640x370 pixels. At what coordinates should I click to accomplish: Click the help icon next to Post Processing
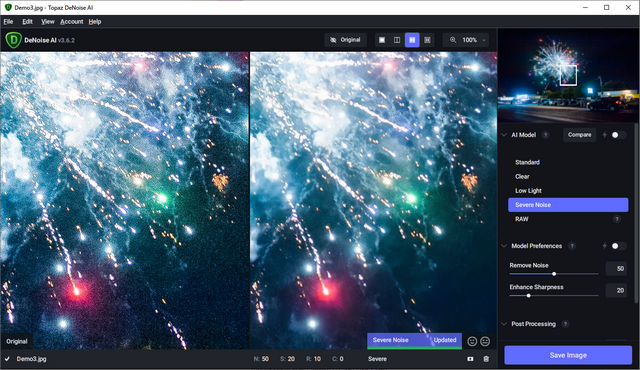coord(565,324)
